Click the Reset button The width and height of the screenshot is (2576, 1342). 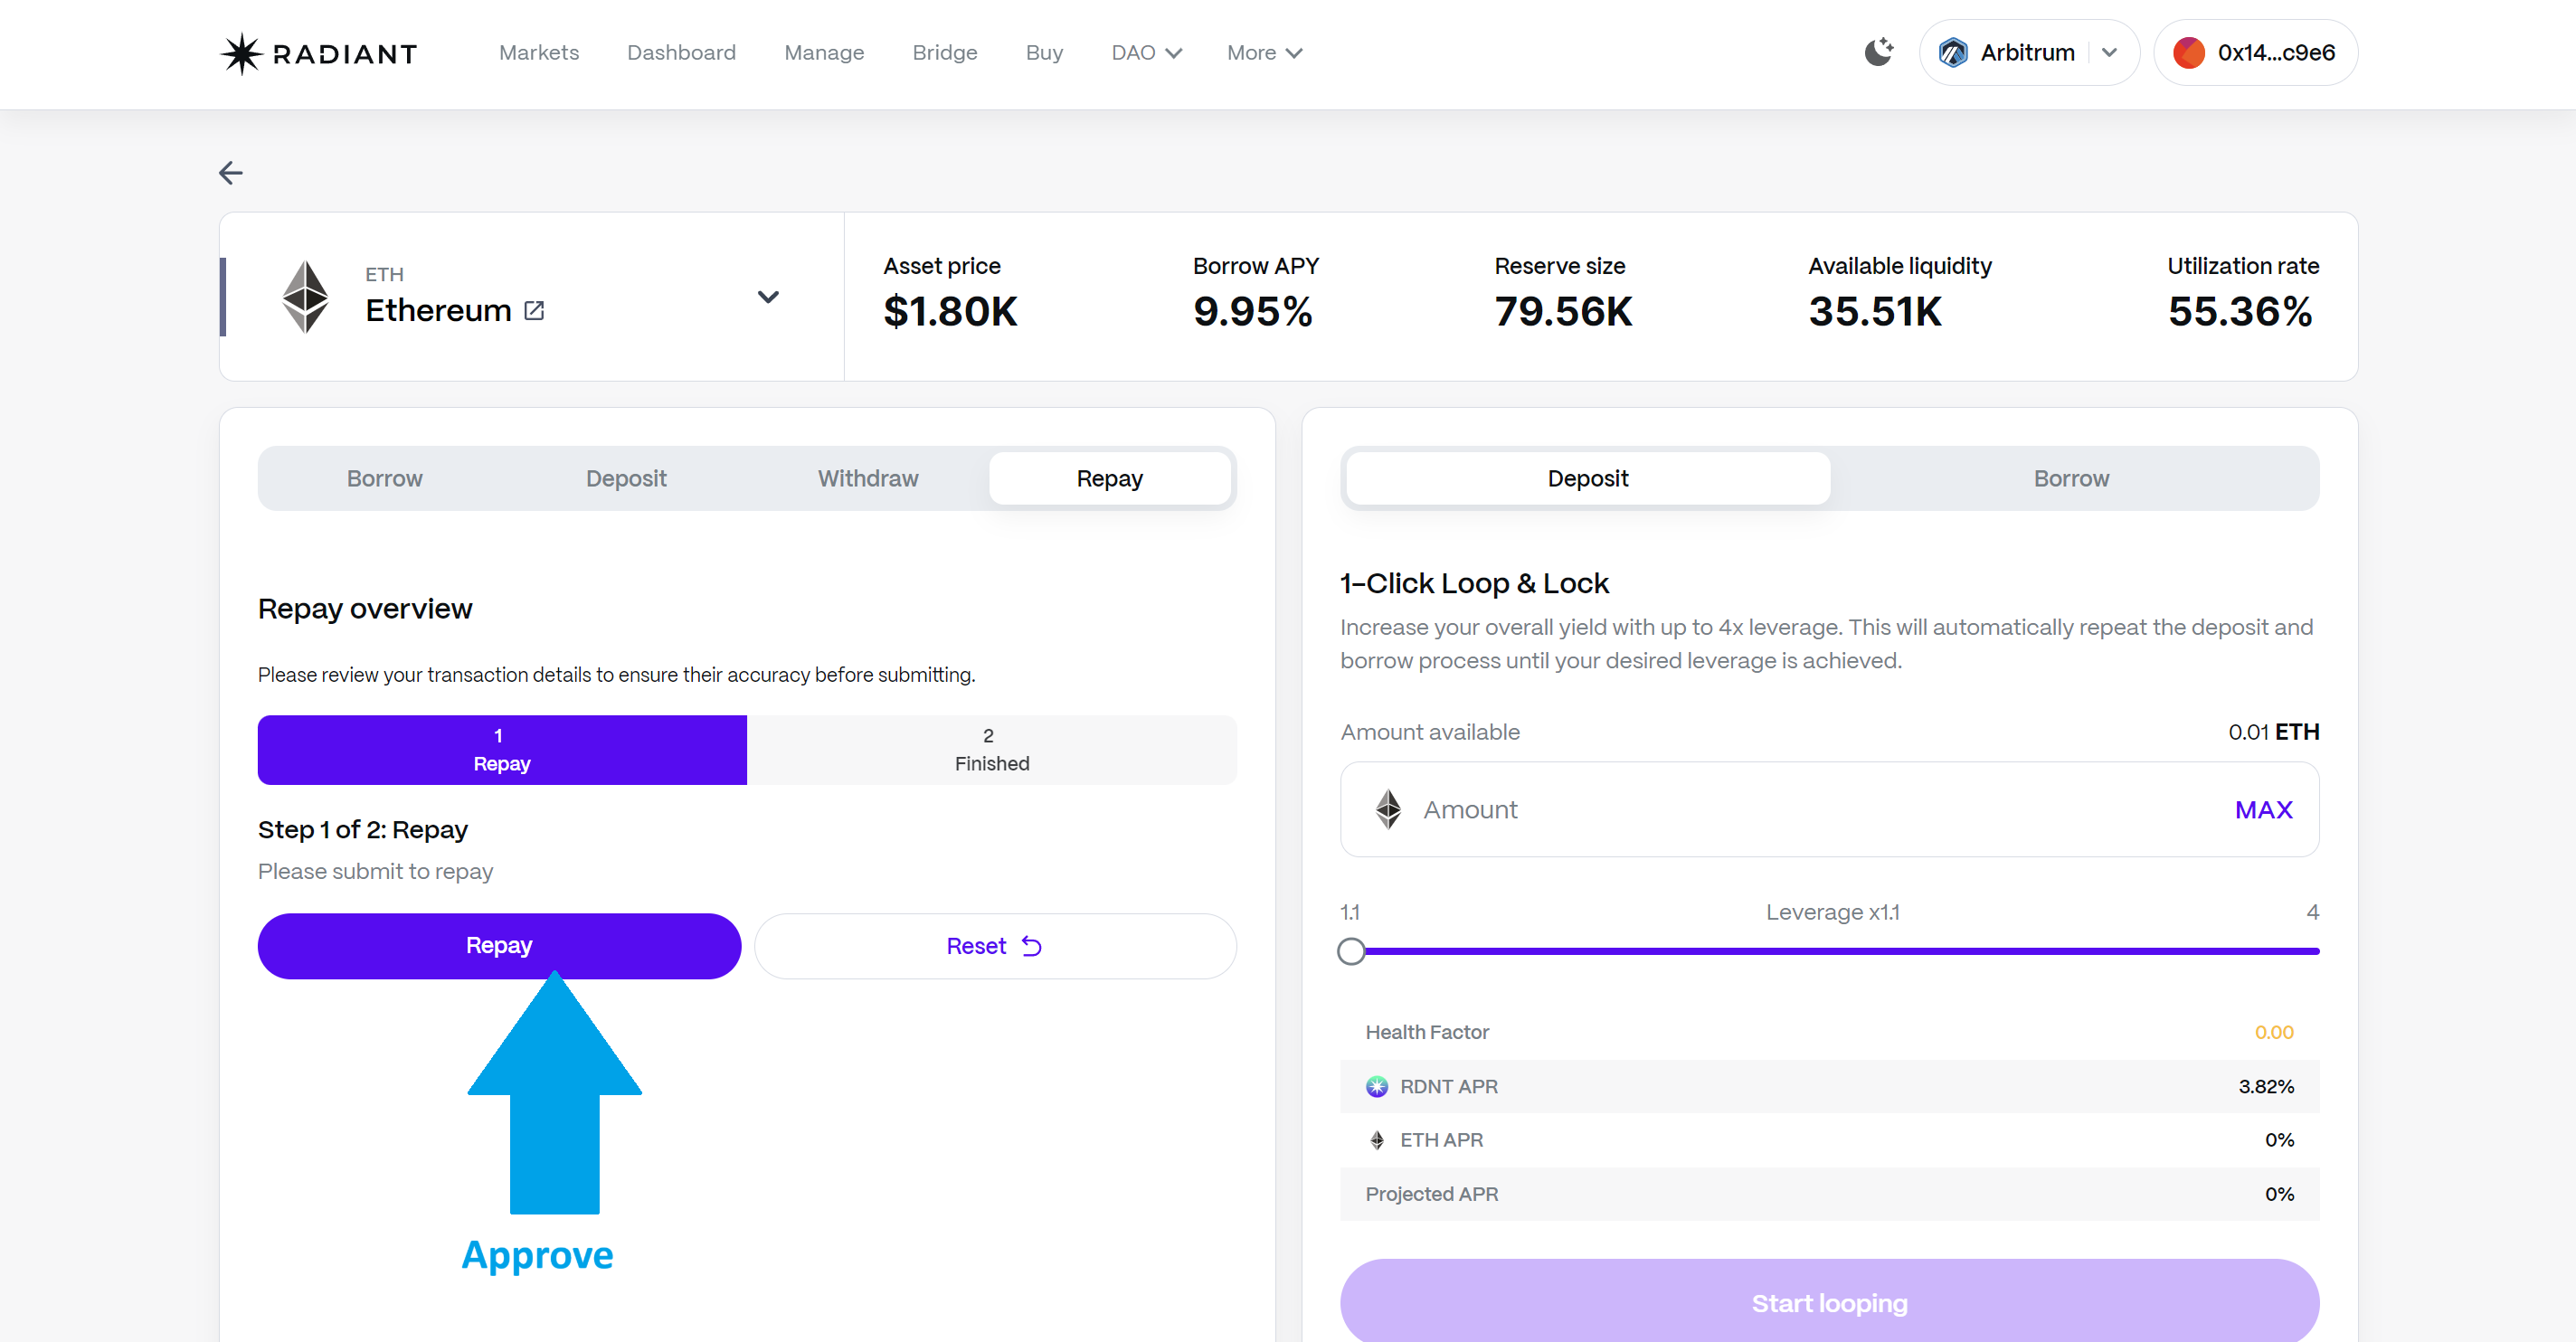tap(994, 946)
